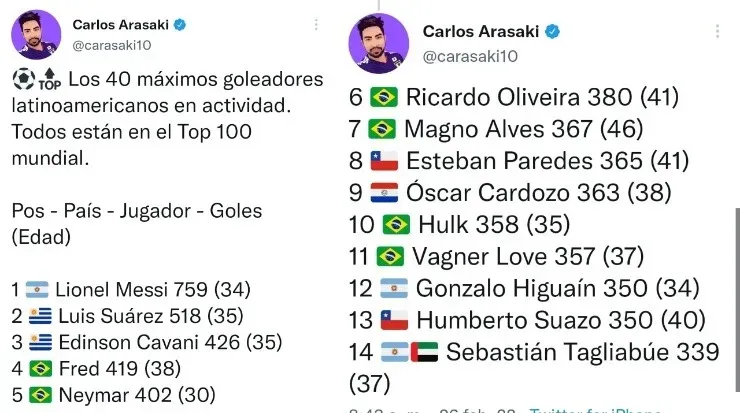
Task: Open the left tweet's profile avatar
Action: (x=36, y=35)
